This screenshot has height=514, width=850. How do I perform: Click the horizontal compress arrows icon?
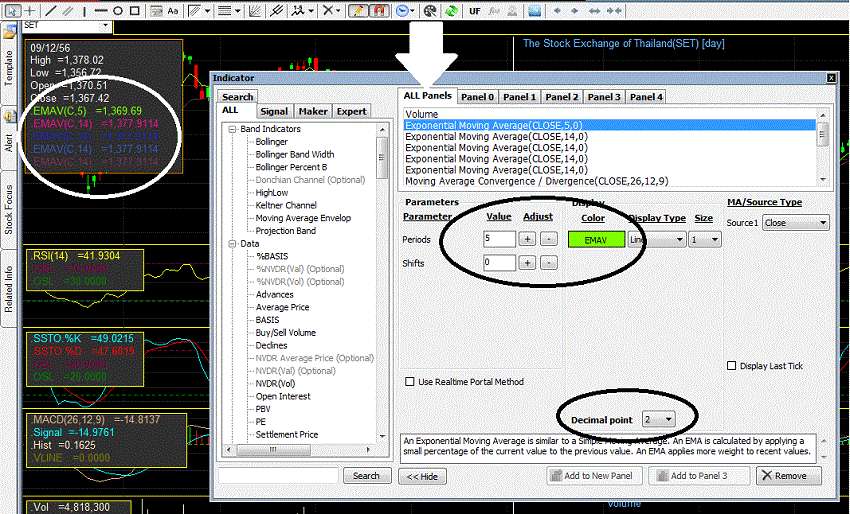614,10
